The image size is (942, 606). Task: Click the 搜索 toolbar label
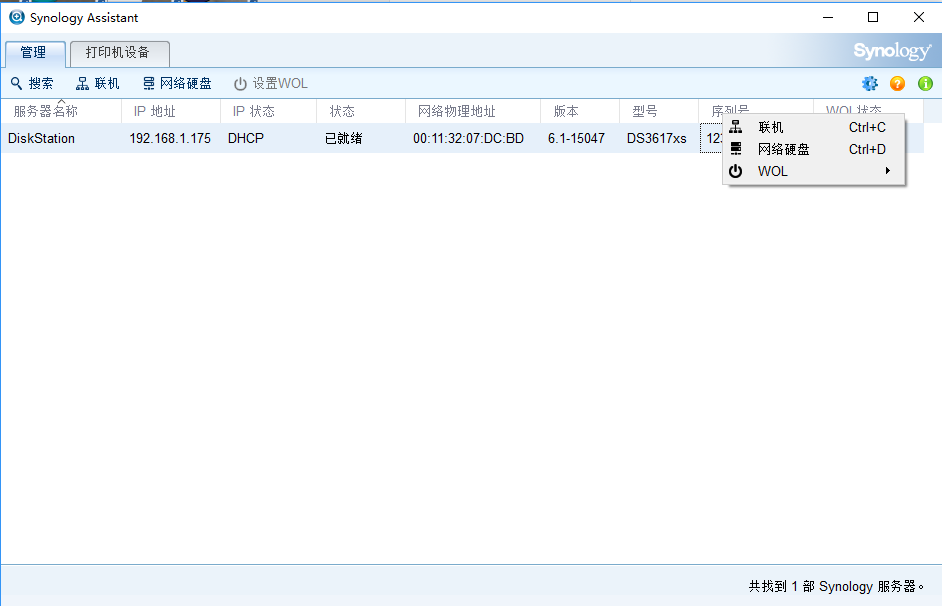(x=41, y=83)
